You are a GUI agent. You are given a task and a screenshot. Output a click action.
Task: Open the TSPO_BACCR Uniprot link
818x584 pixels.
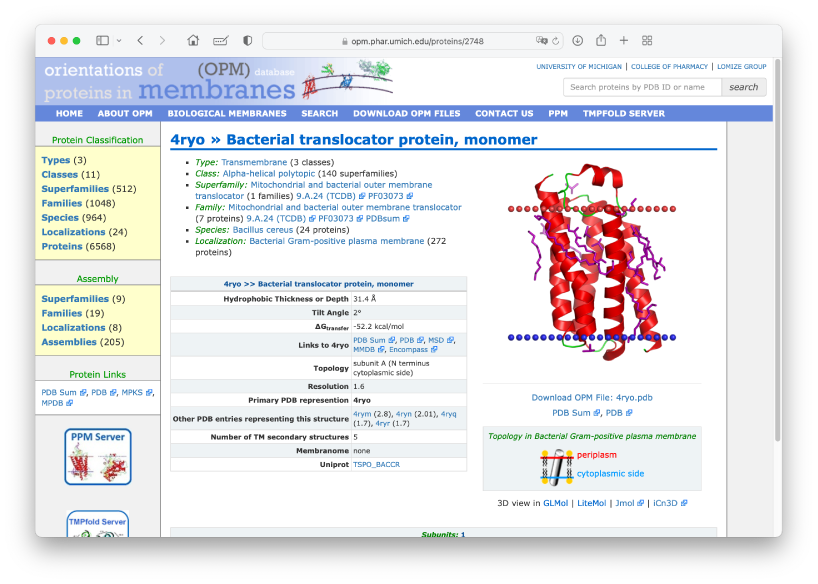pos(376,464)
